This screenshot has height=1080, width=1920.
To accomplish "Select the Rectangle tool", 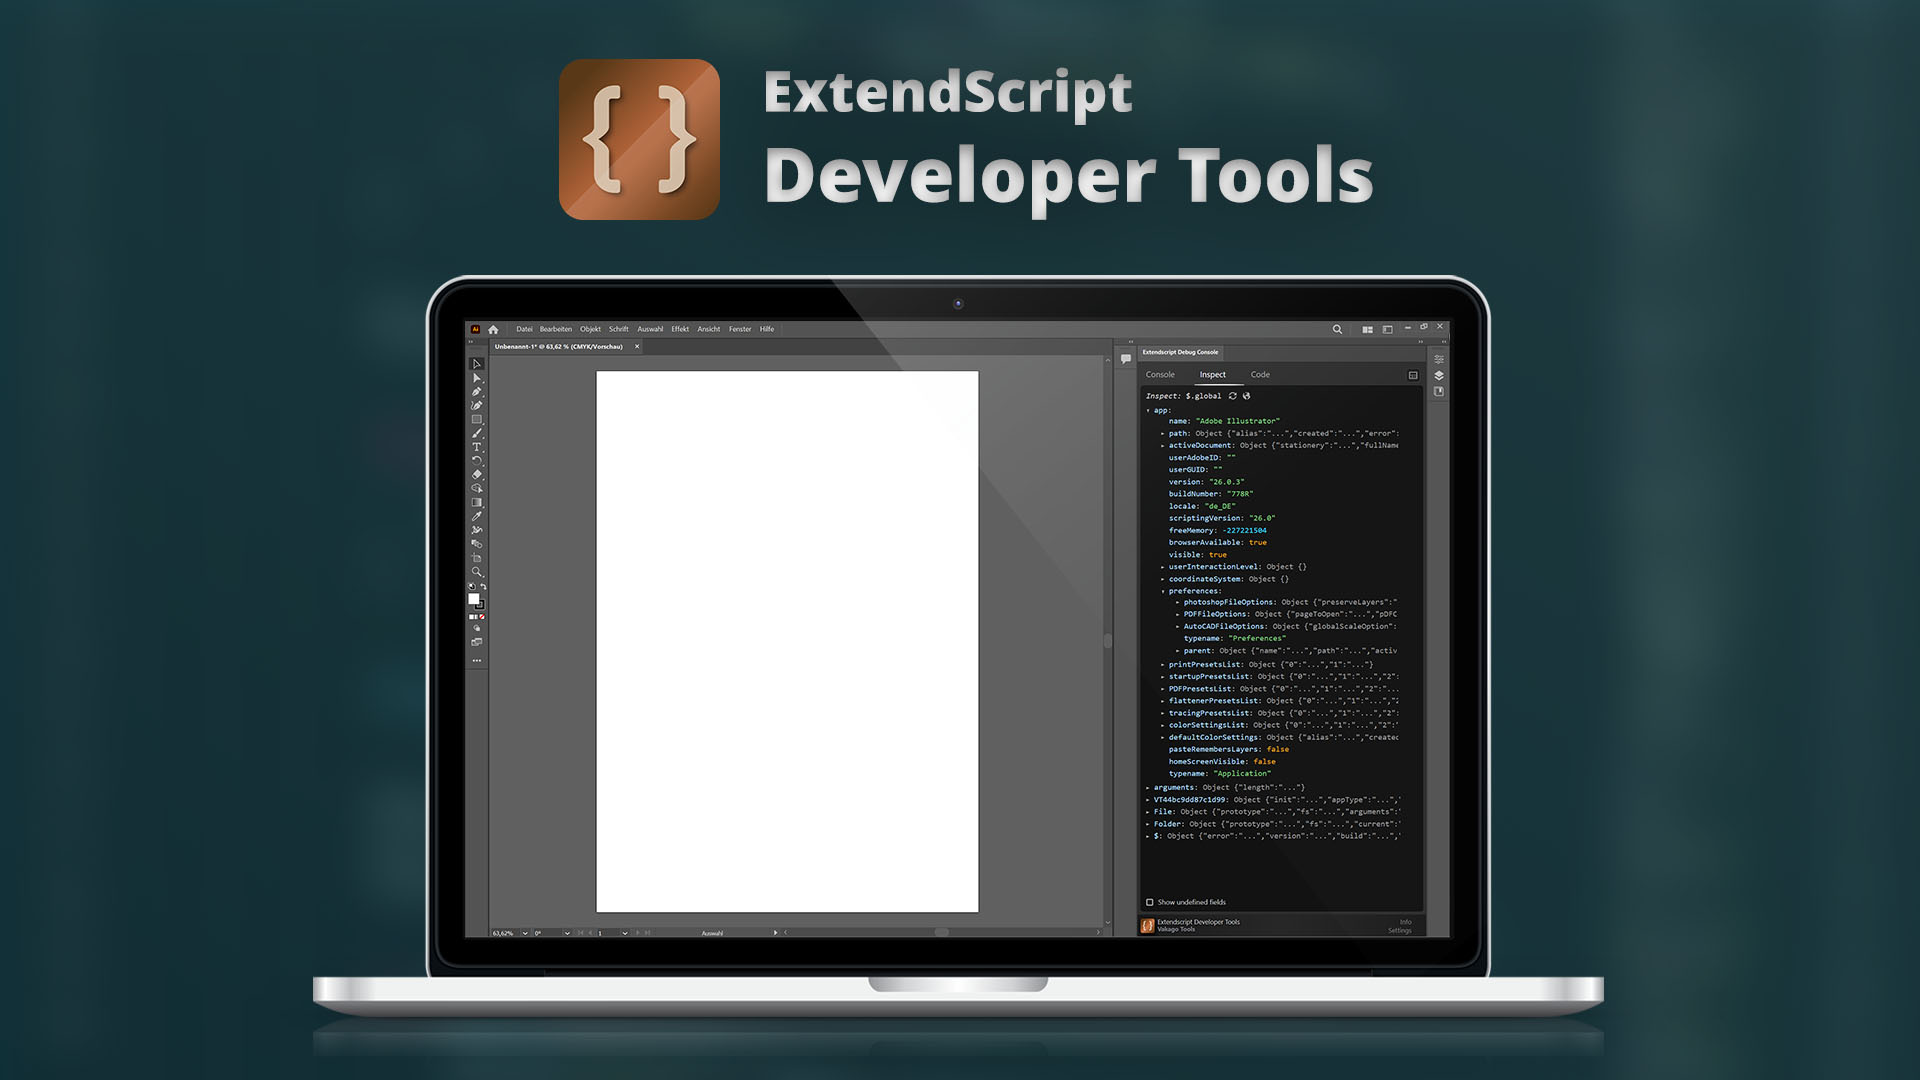I will pos(477,419).
